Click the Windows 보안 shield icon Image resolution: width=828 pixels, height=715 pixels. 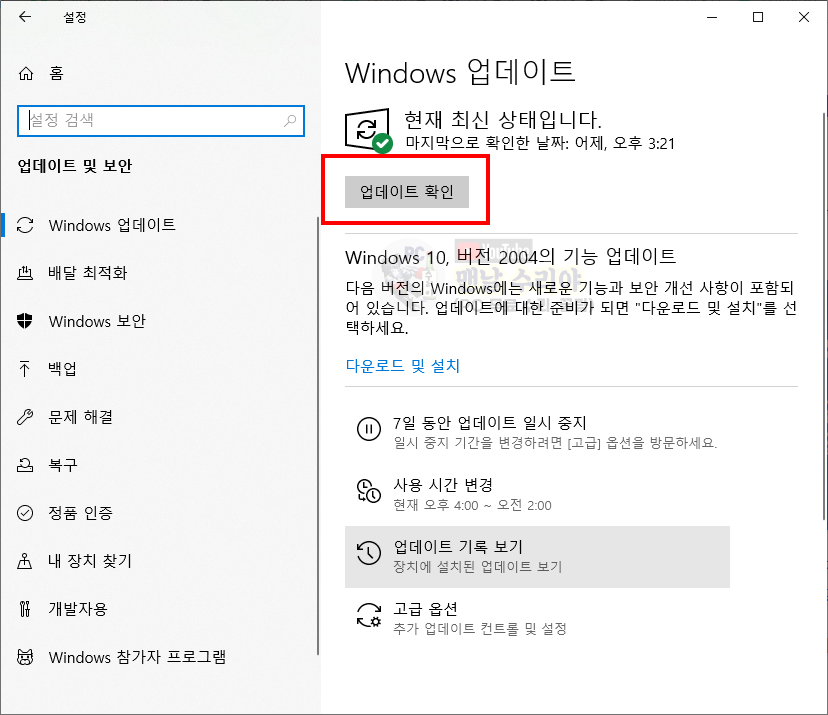click(25, 321)
